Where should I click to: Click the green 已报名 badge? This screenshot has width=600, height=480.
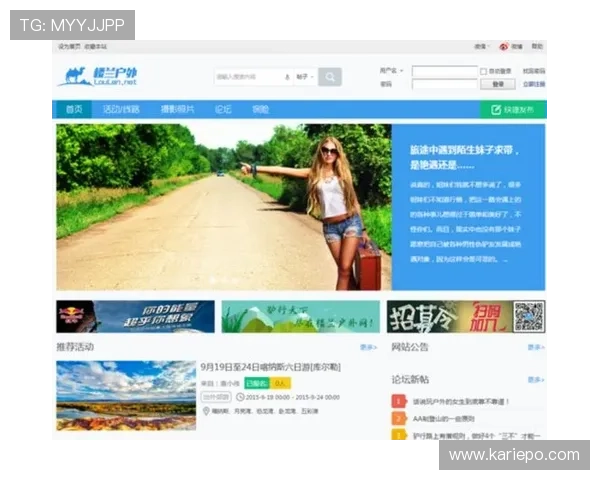257,383
